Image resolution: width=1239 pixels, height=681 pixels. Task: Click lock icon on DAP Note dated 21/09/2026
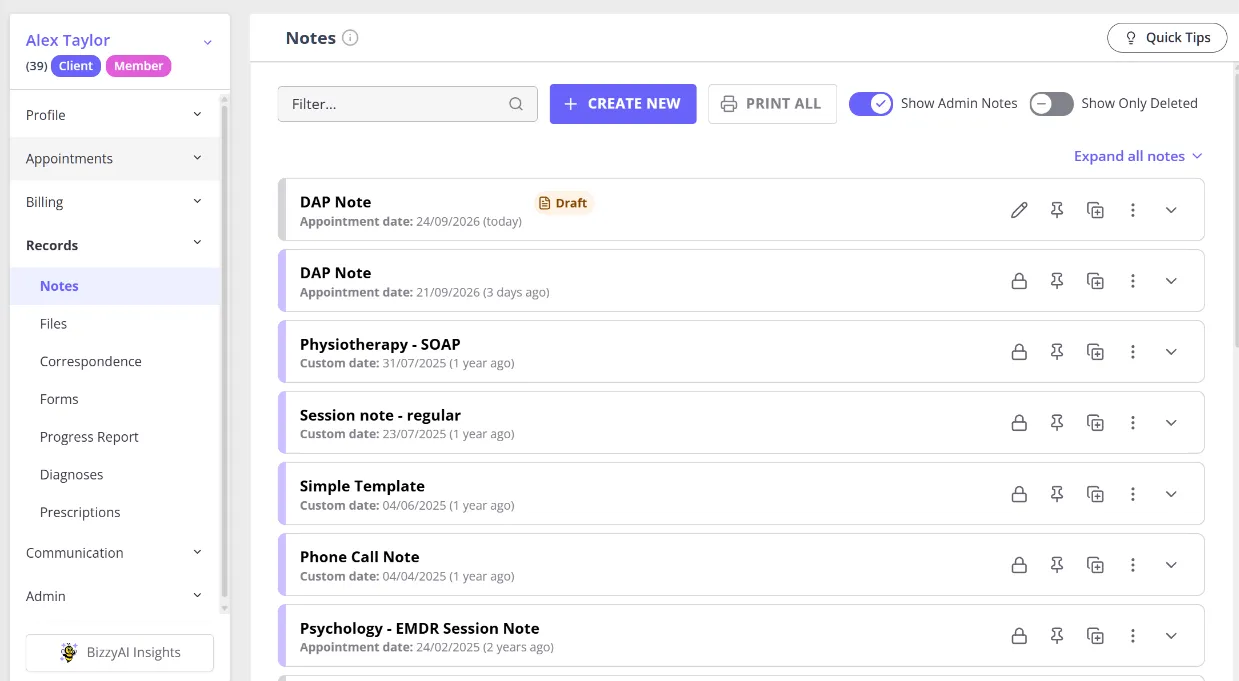(1019, 281)
